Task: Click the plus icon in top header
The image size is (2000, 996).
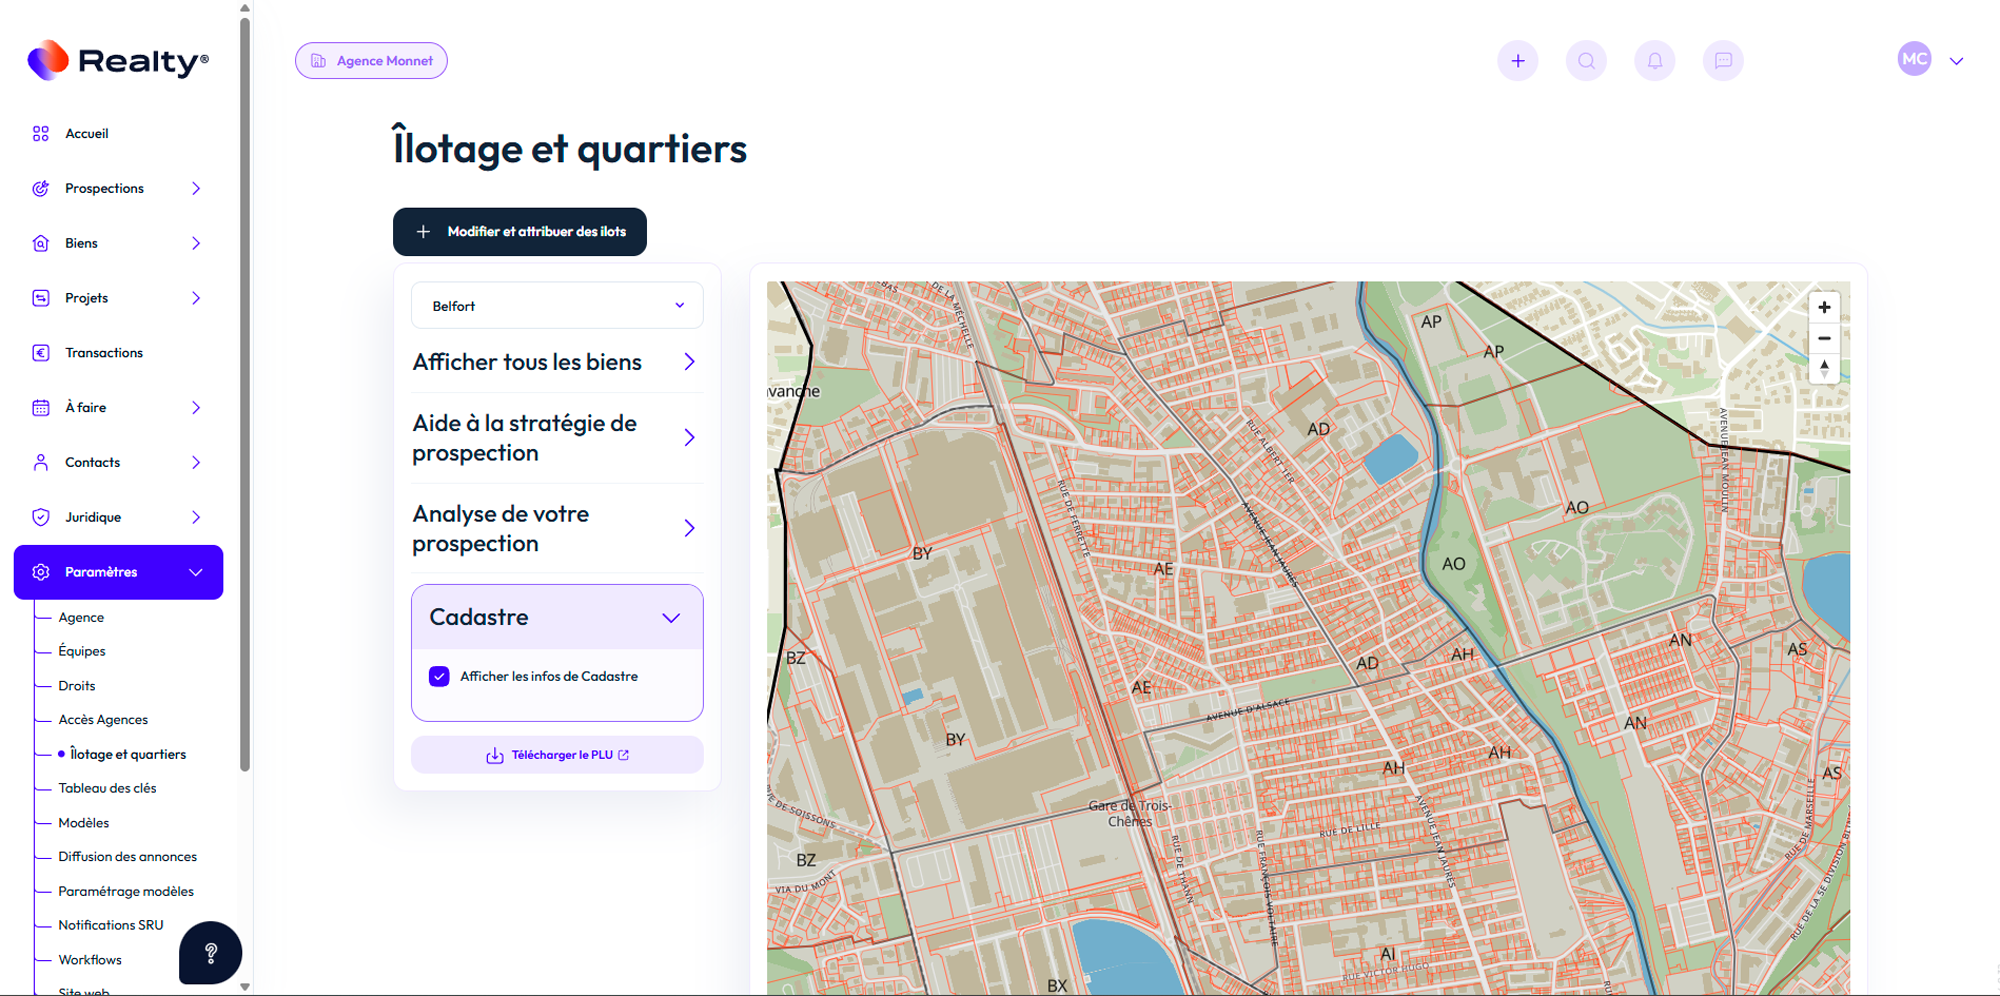Action: pyautogui.click(x=1517, y=61)
